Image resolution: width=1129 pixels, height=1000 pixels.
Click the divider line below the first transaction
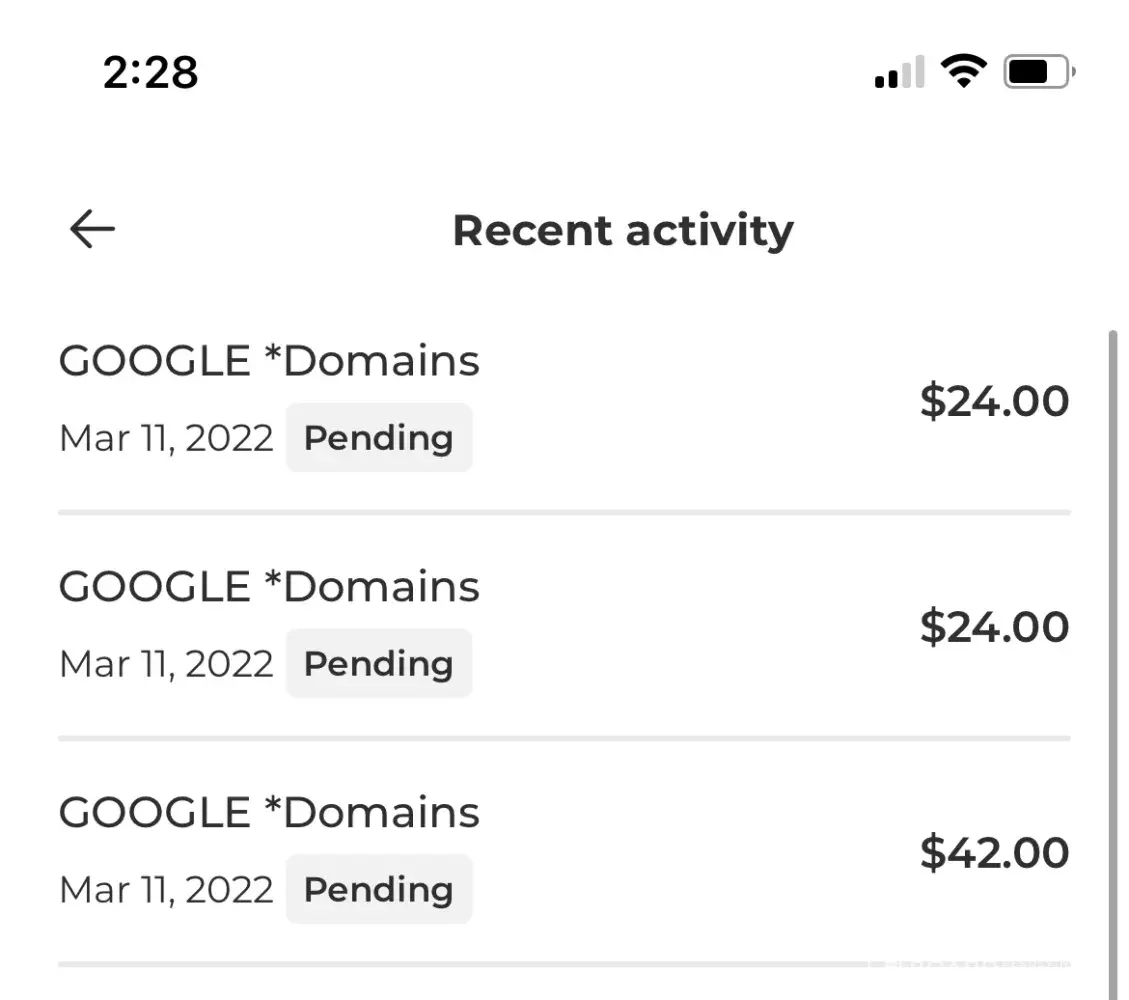(564, 513)
